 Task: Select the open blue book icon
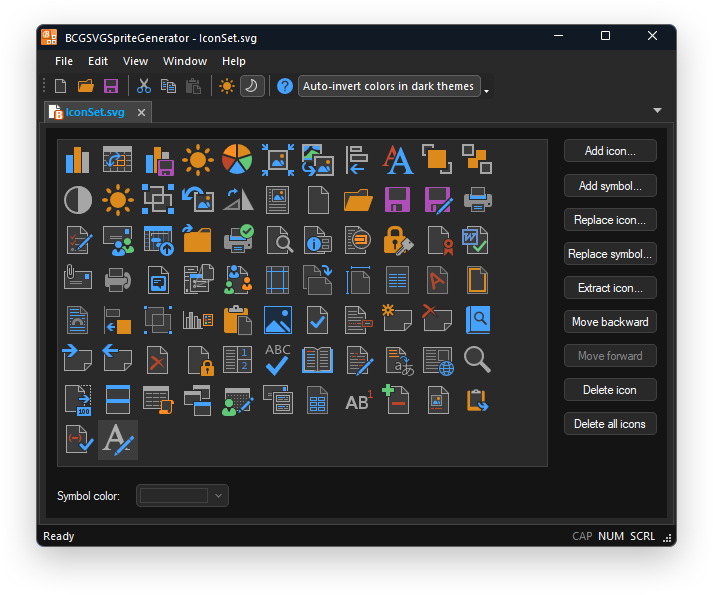[317, 360]
